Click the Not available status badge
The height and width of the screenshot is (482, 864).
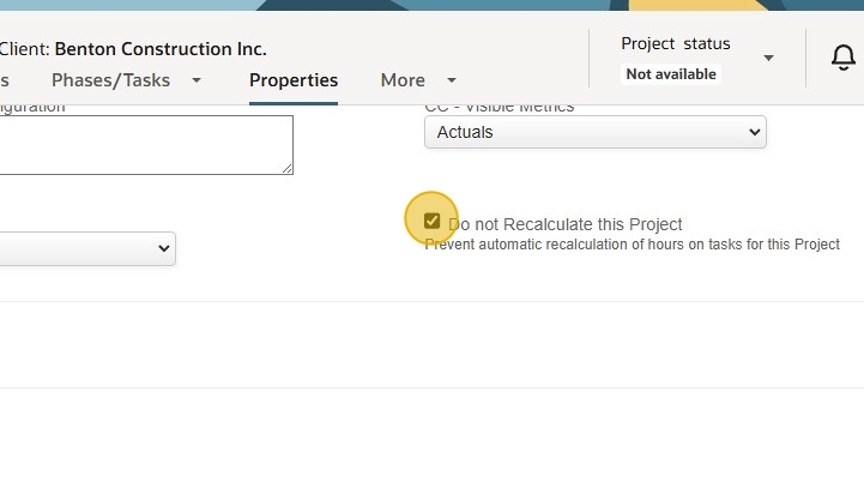(x=671, y=74)
